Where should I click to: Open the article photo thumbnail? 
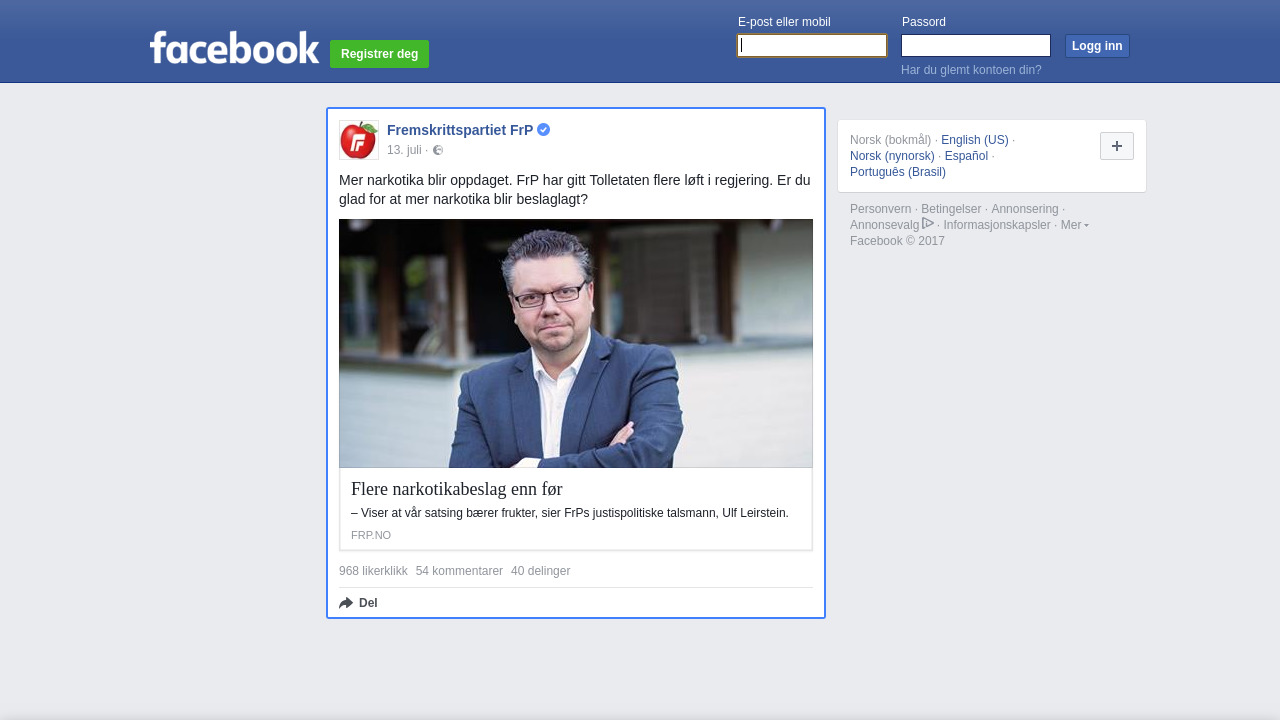point(576,343)
